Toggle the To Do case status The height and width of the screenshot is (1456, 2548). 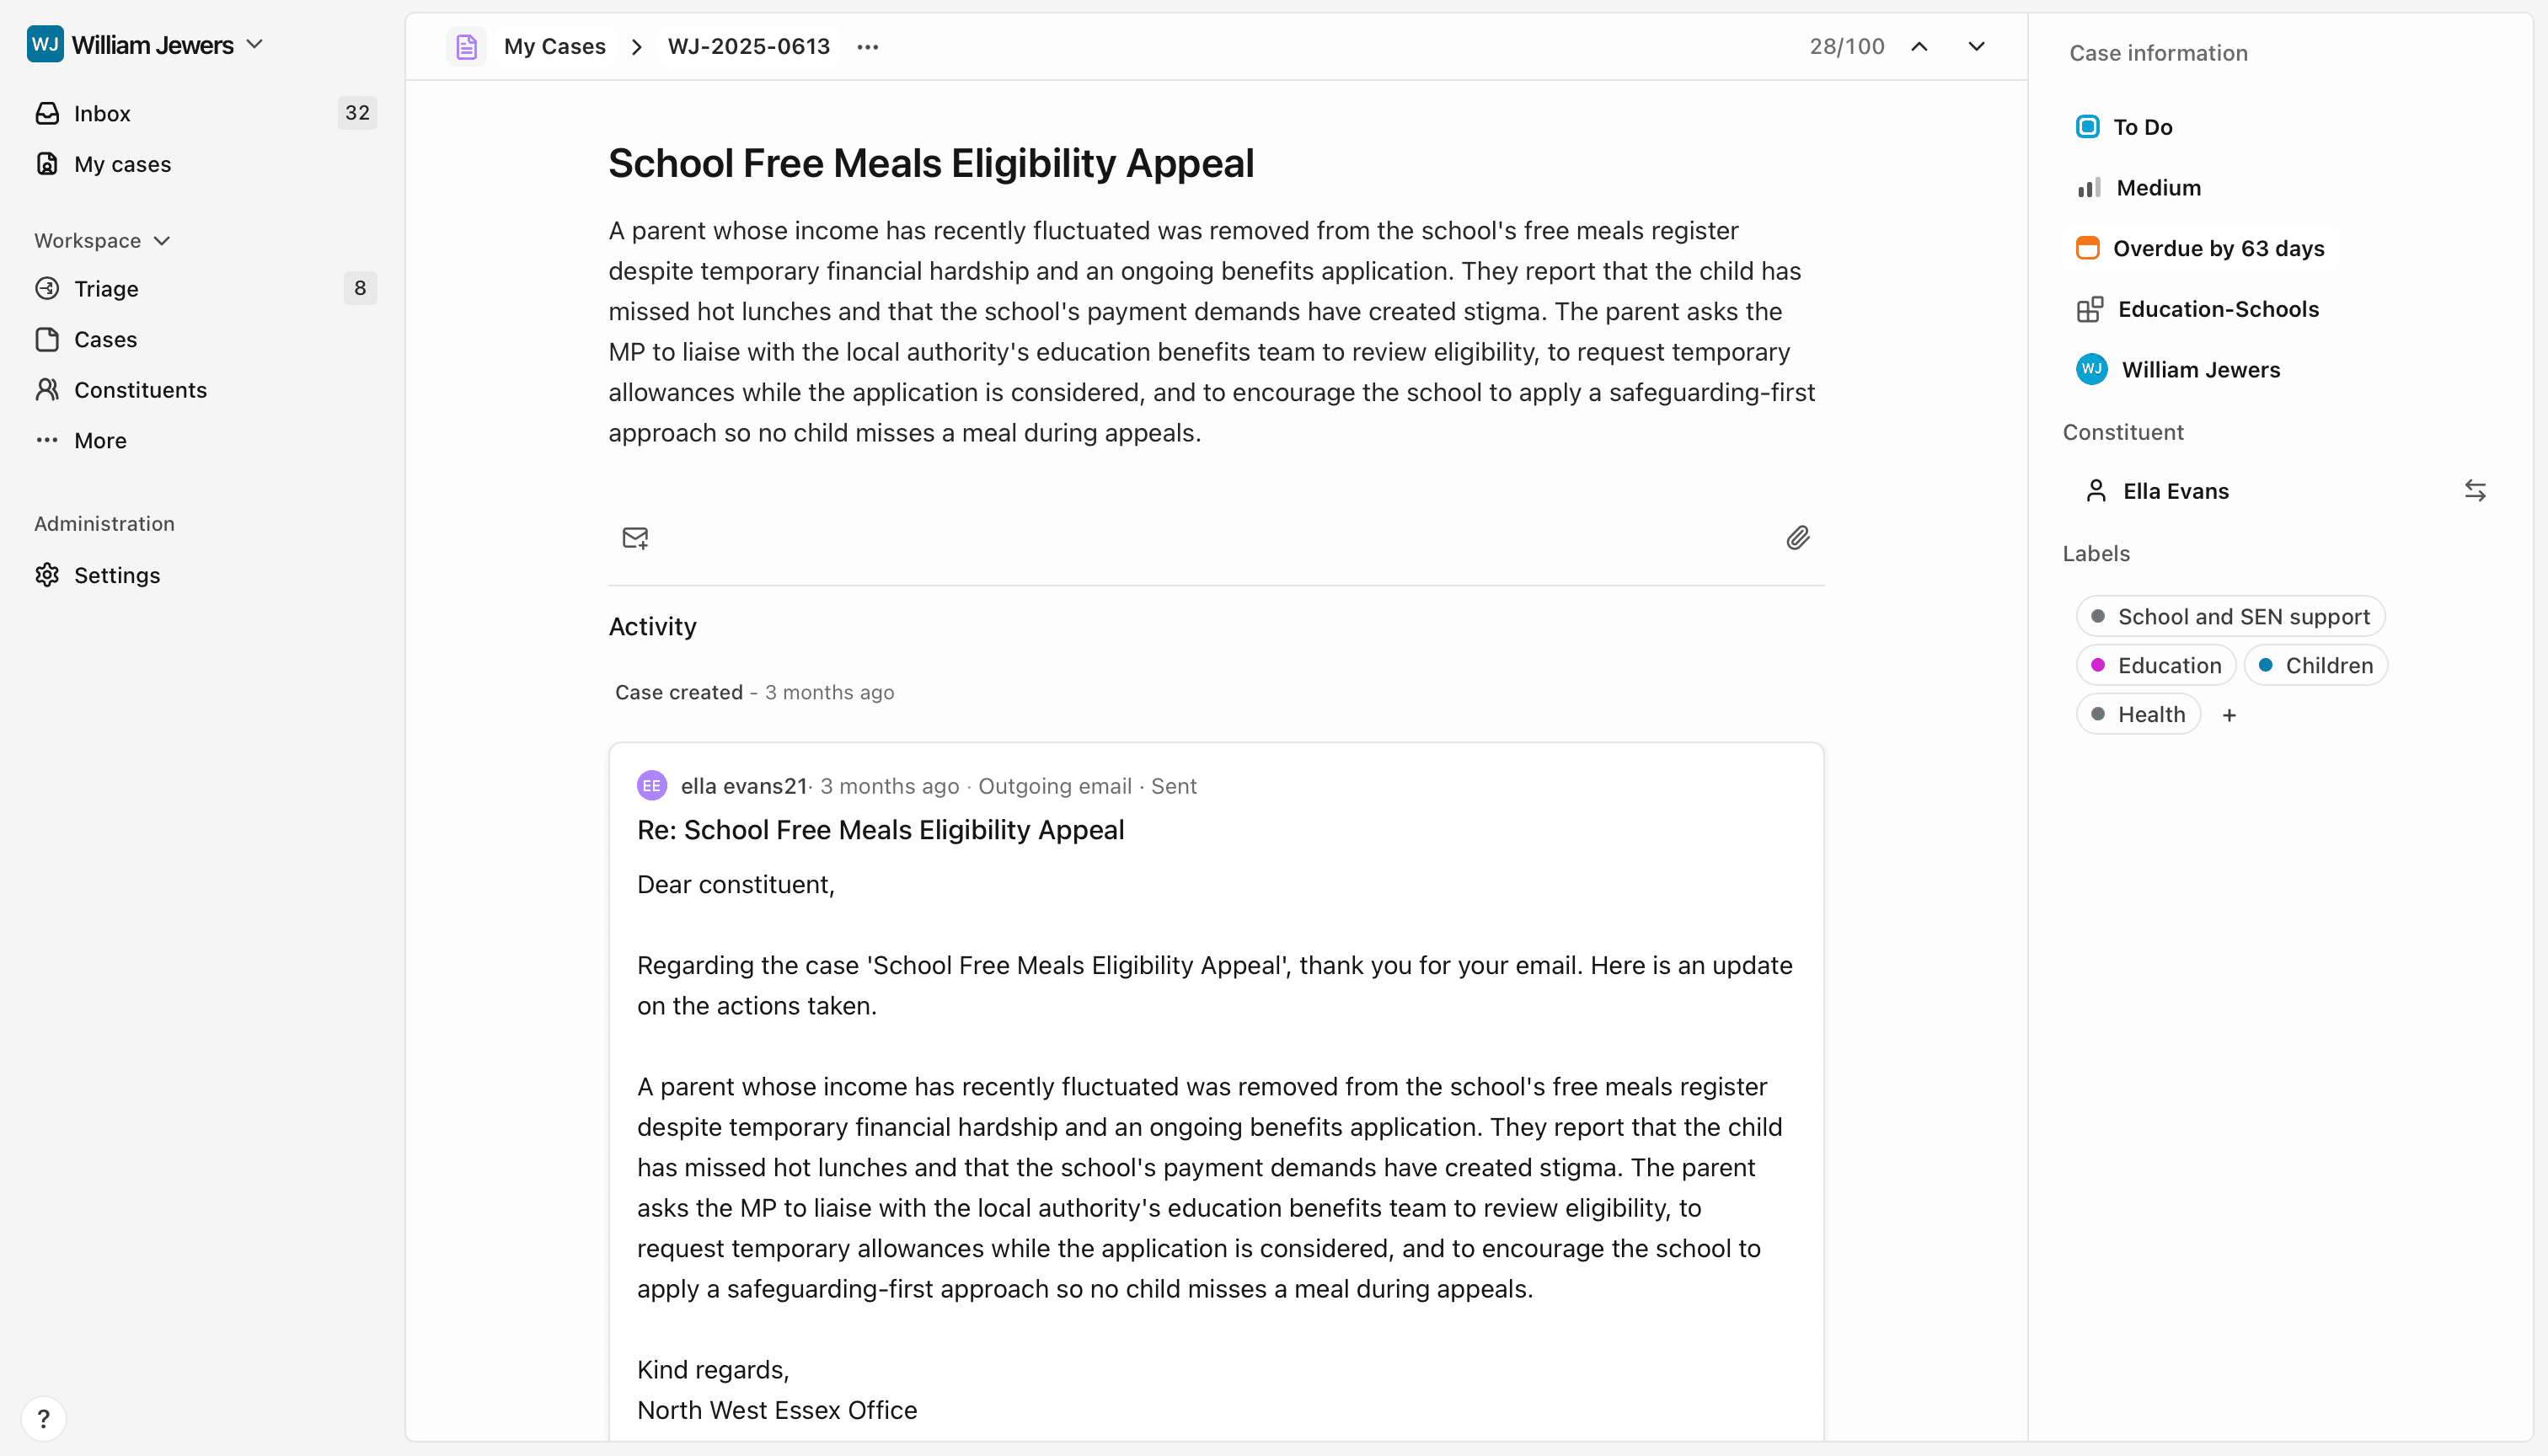tap(2142, 126)
